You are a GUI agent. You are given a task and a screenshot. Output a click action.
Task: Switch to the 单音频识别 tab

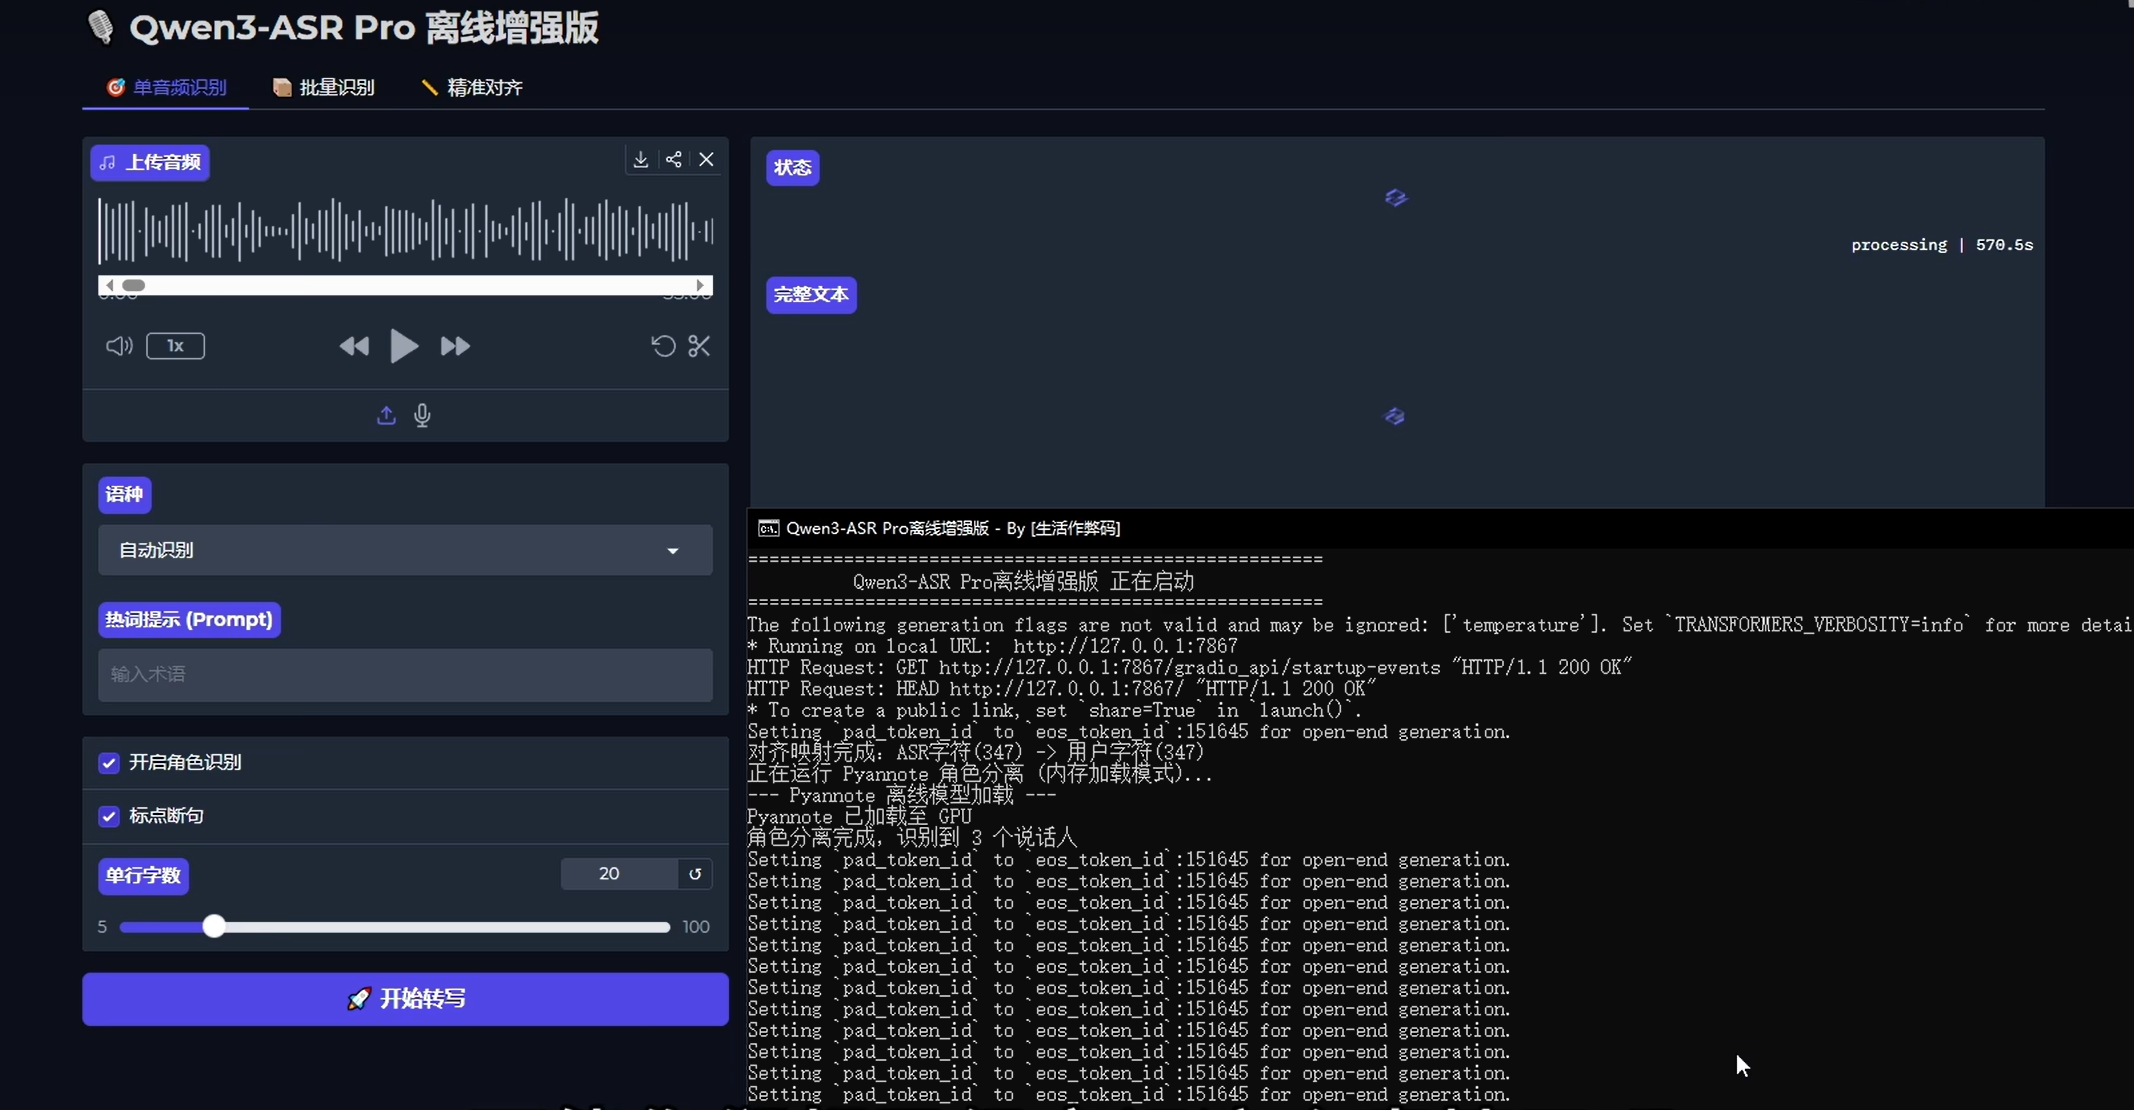pos(166,87)
